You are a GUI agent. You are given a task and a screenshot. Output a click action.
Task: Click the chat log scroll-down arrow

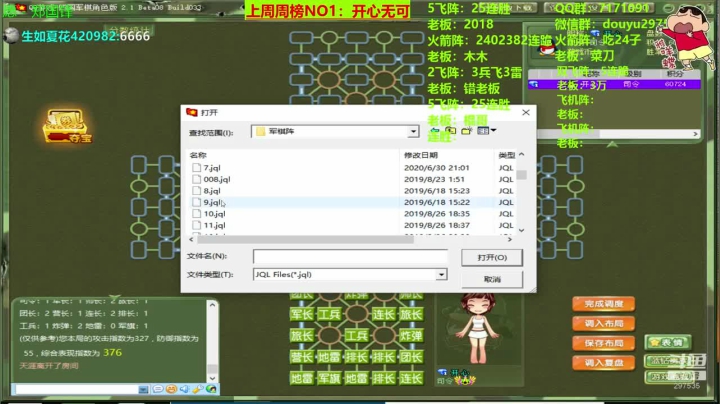click(212, 378)
